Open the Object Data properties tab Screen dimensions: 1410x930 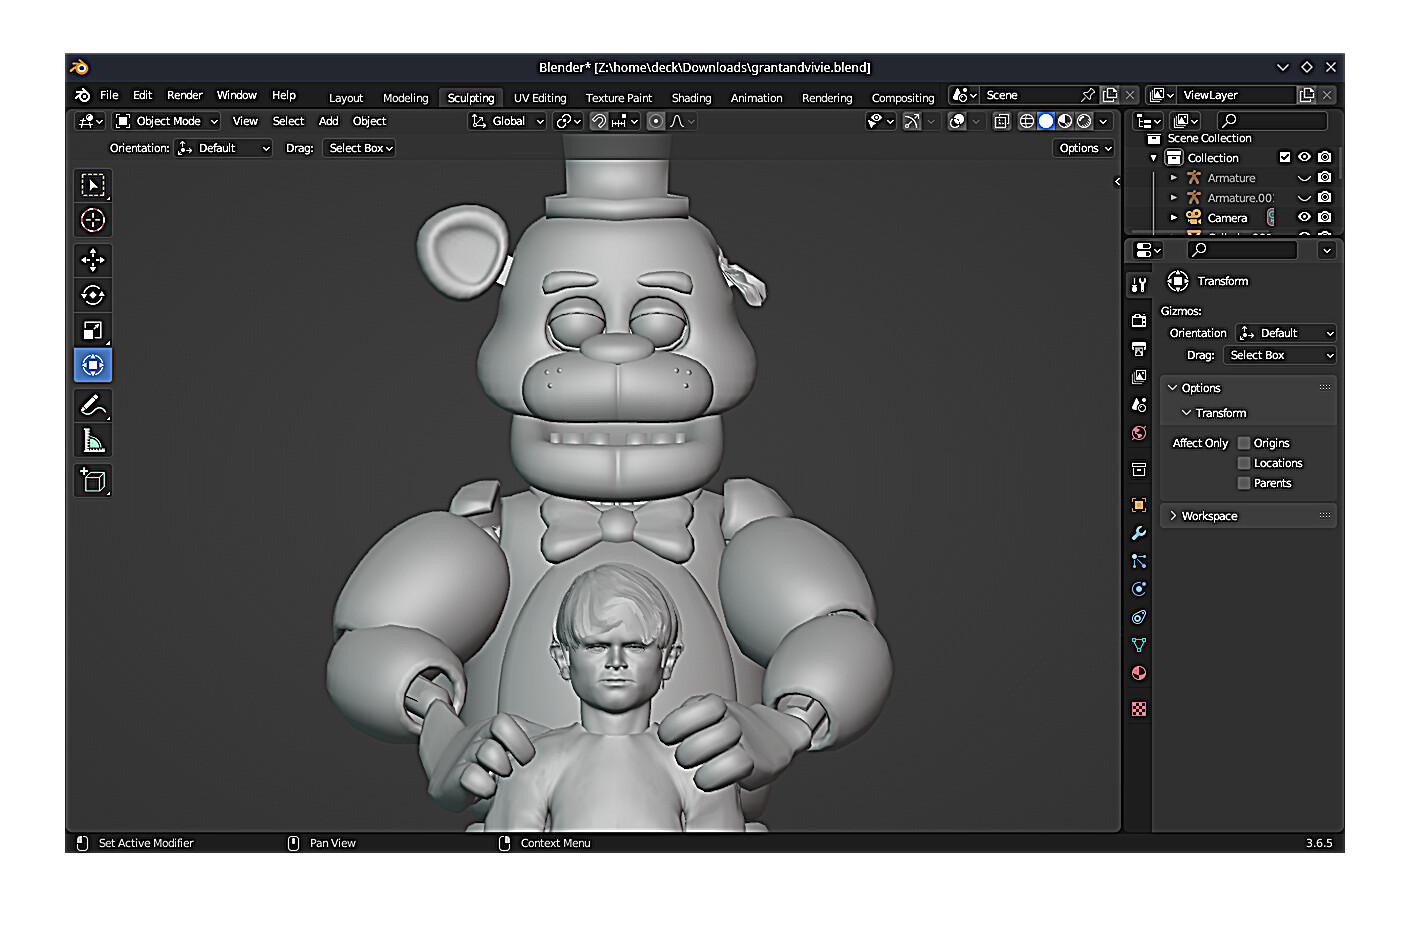(x=1138, y=645)
